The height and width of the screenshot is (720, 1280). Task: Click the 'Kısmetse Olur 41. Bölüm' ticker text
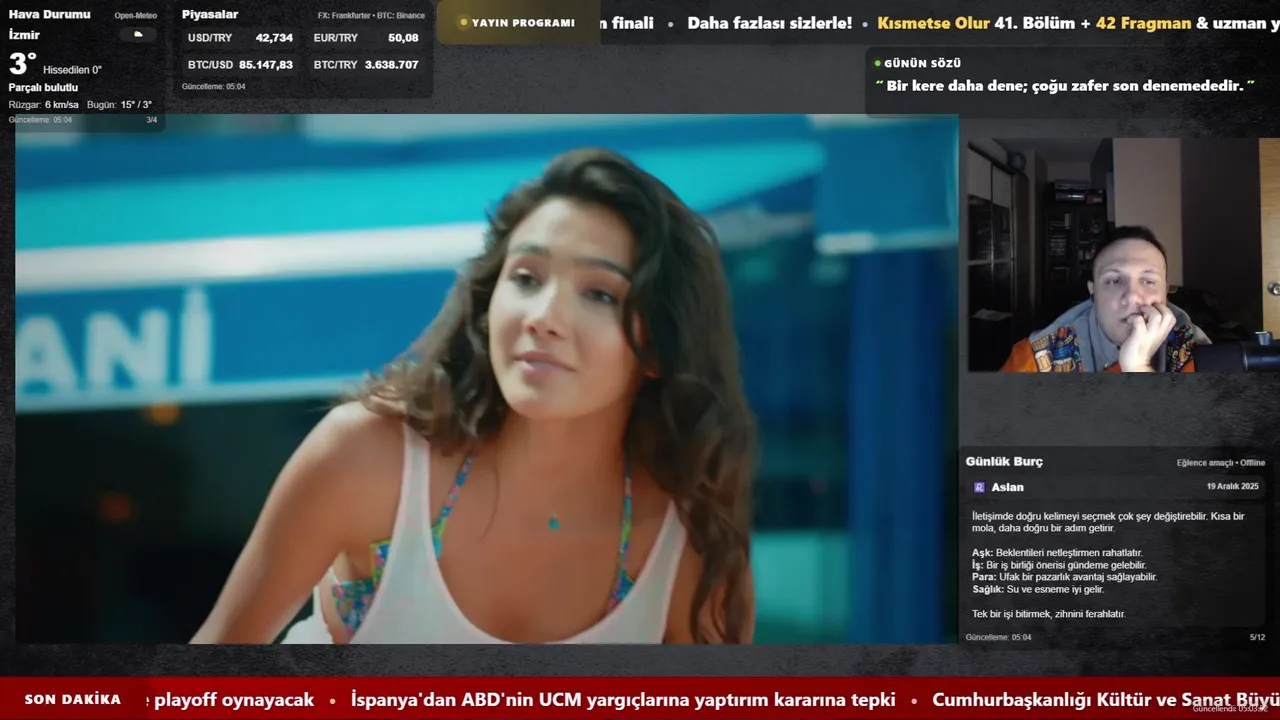(x=976, y=23)
